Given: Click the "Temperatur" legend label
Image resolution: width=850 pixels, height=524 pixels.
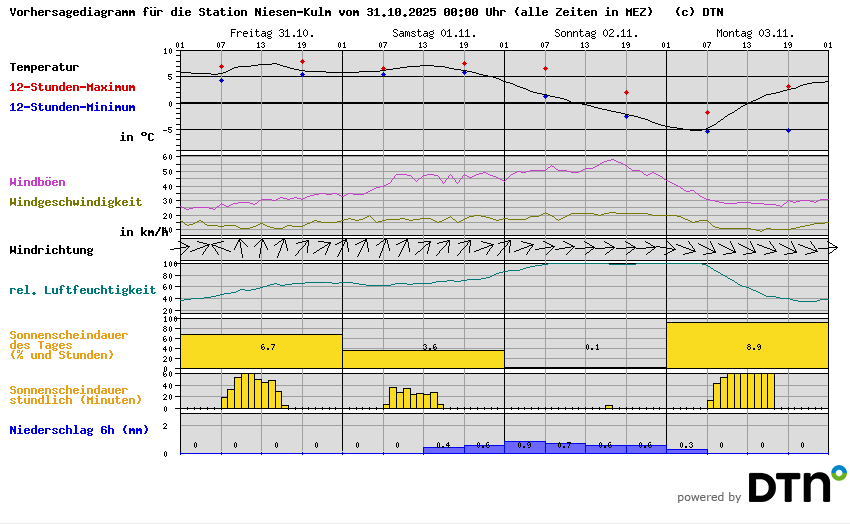Looking at the screenshot, I should pos(44,67).
